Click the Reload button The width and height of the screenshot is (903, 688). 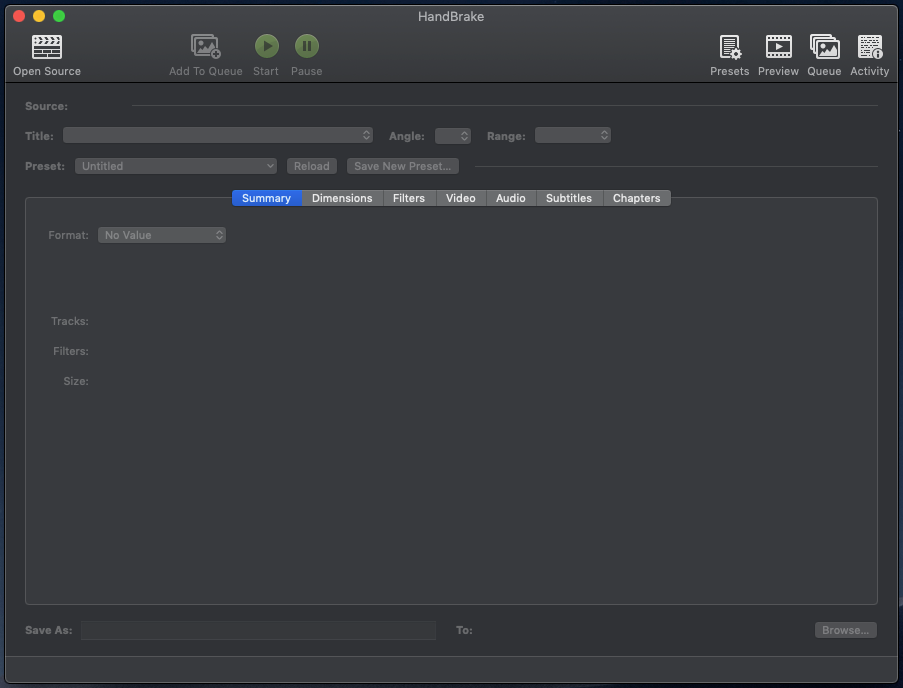tap(311, 165)
